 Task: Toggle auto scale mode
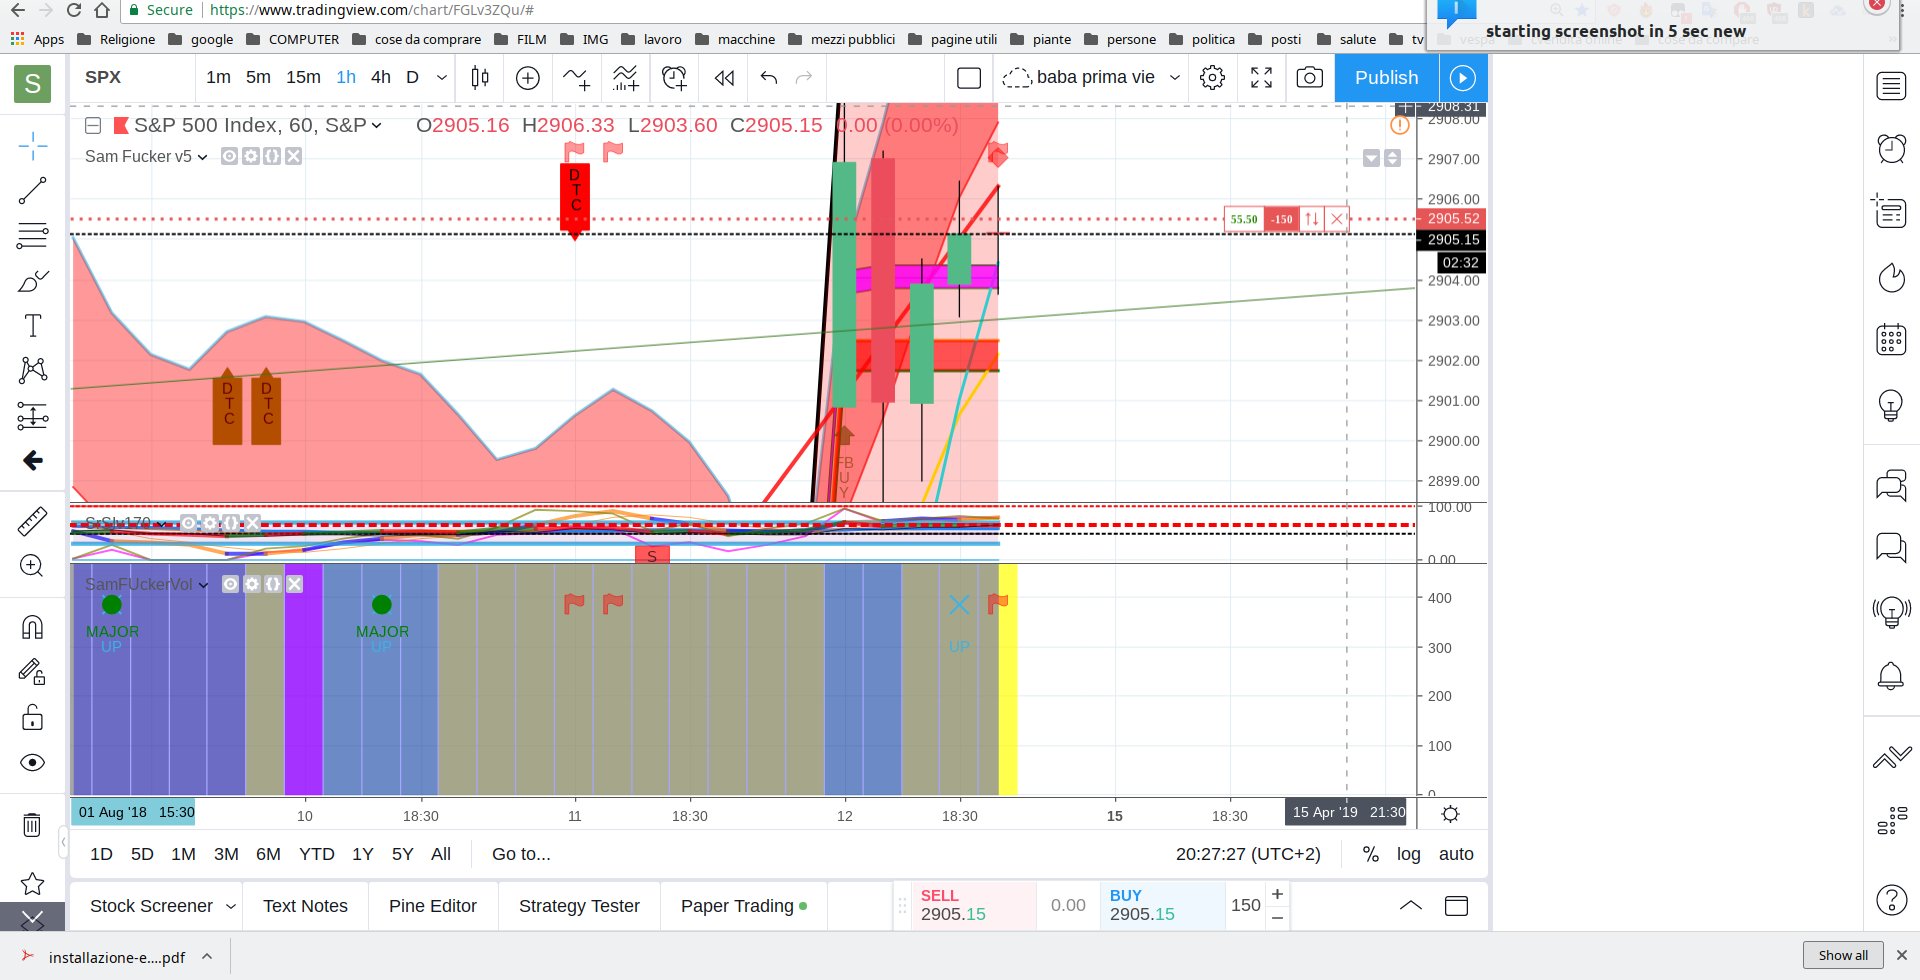(x=1456, y=854)
